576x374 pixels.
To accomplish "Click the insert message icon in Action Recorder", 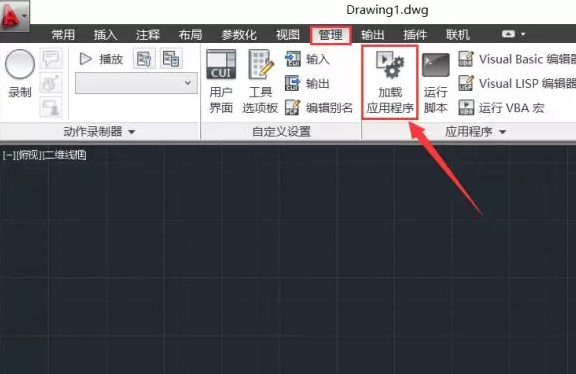I will click(51, 58).
